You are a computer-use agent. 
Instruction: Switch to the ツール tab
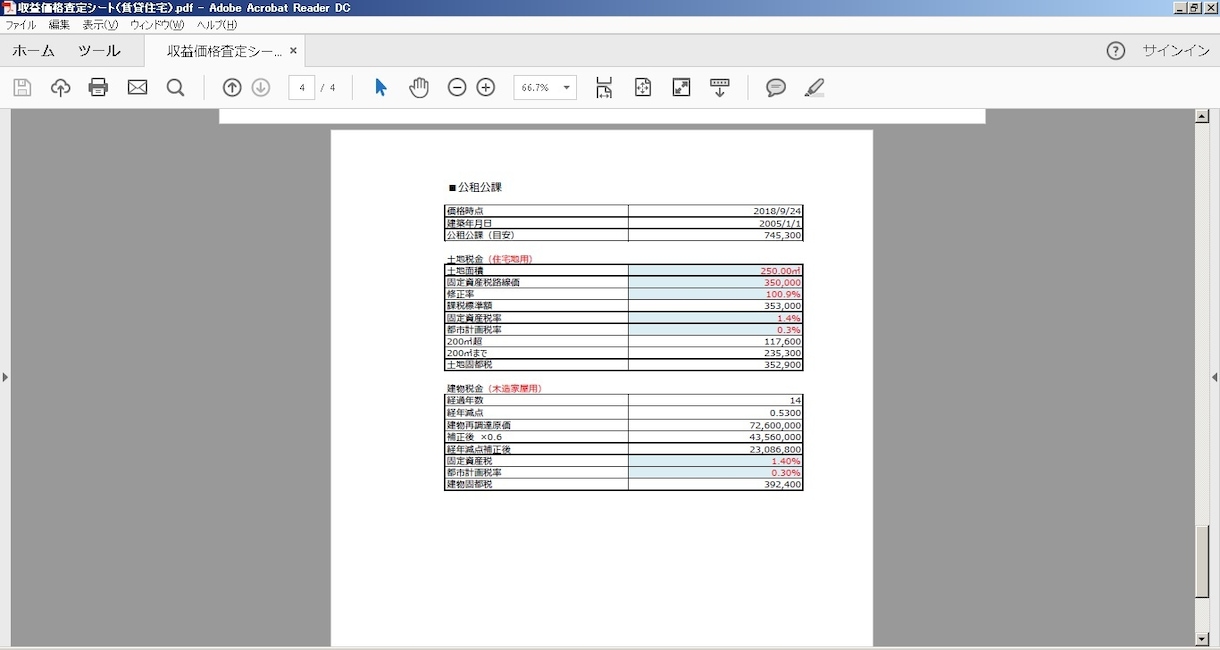click(99, 51)
